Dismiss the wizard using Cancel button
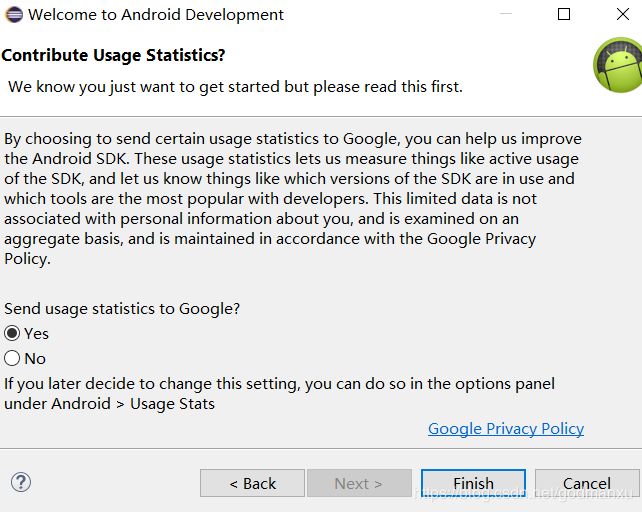The height and width of the screenshot is (512, 642). click(x=587, y=483)
